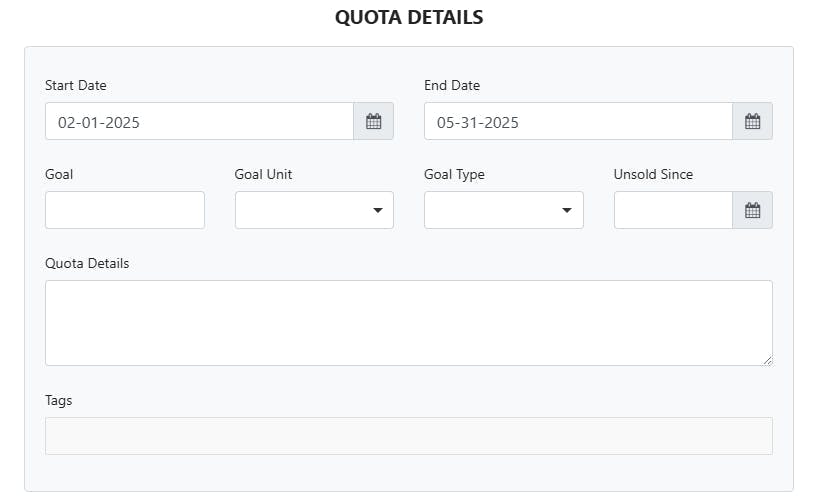Open the End Date calendar picker
This screenshot has height=501, width=822.
tap(752, 122)
